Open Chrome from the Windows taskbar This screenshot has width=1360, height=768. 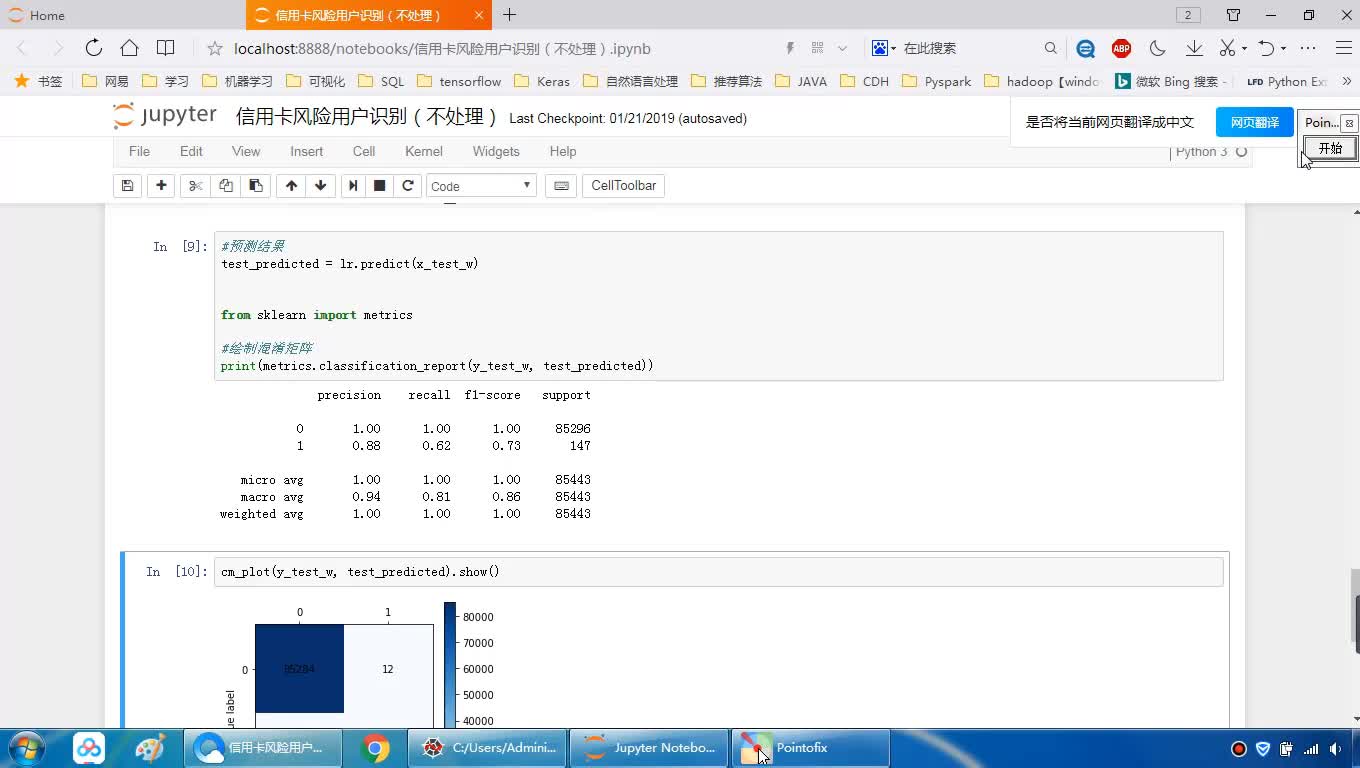(x=376, y=748)
